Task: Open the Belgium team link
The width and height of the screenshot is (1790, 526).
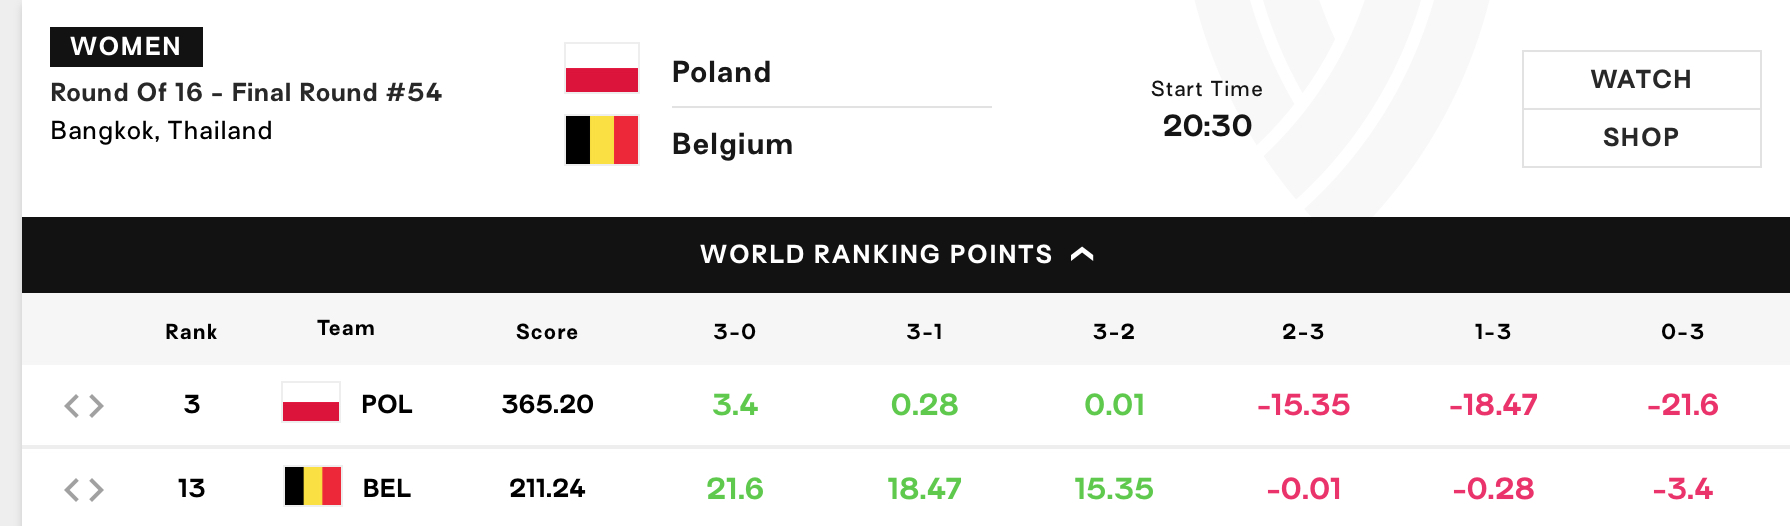Action: [732, 144]
